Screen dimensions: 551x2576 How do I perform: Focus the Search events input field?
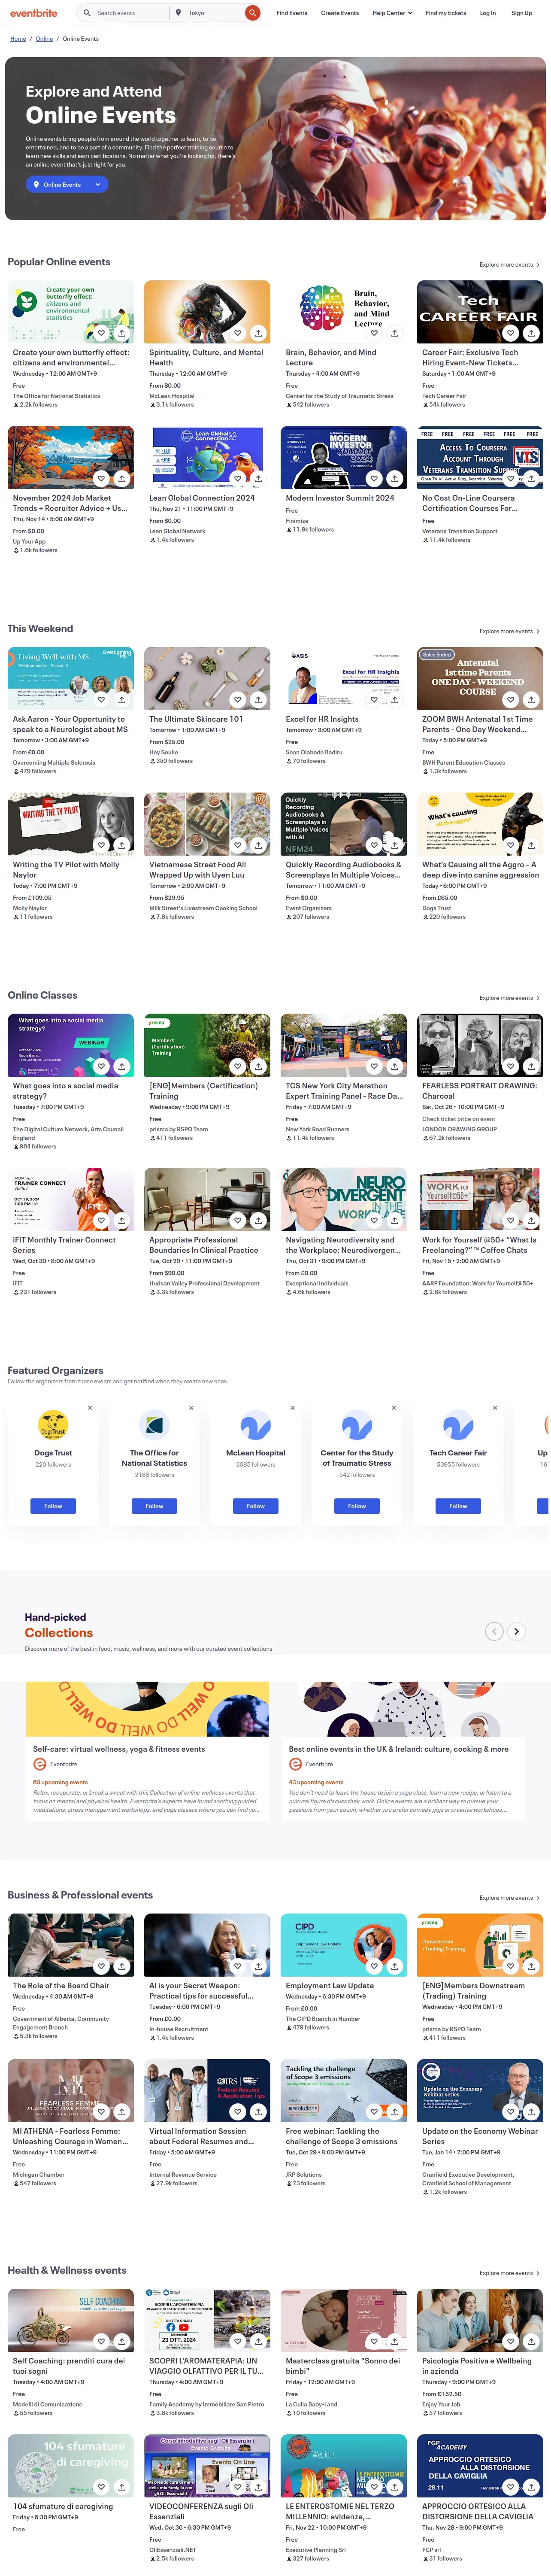tap(129, 13)
